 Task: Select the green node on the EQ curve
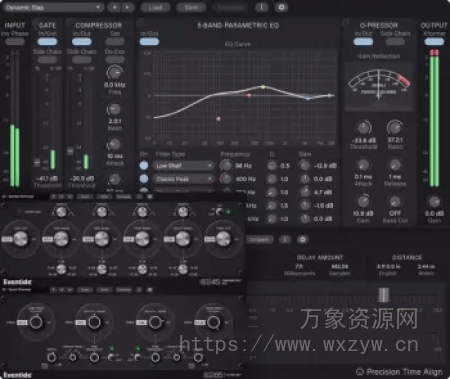tap(263, 87)
